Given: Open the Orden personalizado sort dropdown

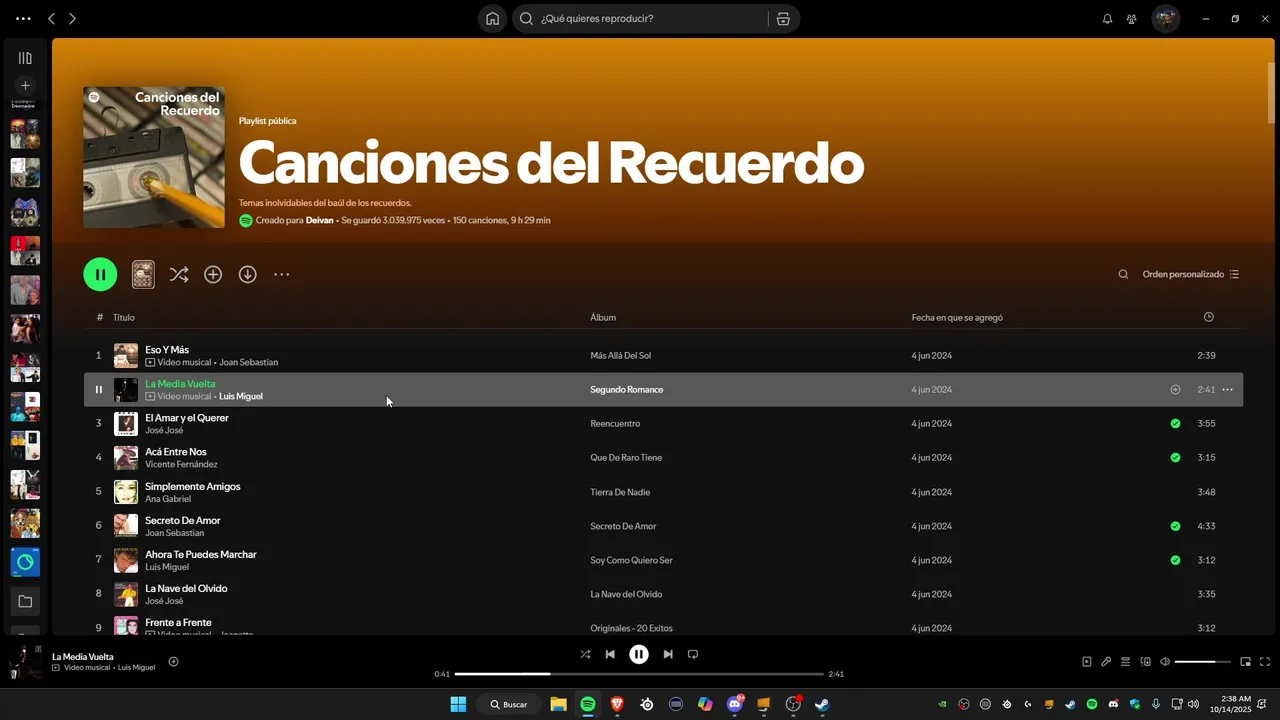Looking at the screenshot, I should click(x=1191, y=274).
